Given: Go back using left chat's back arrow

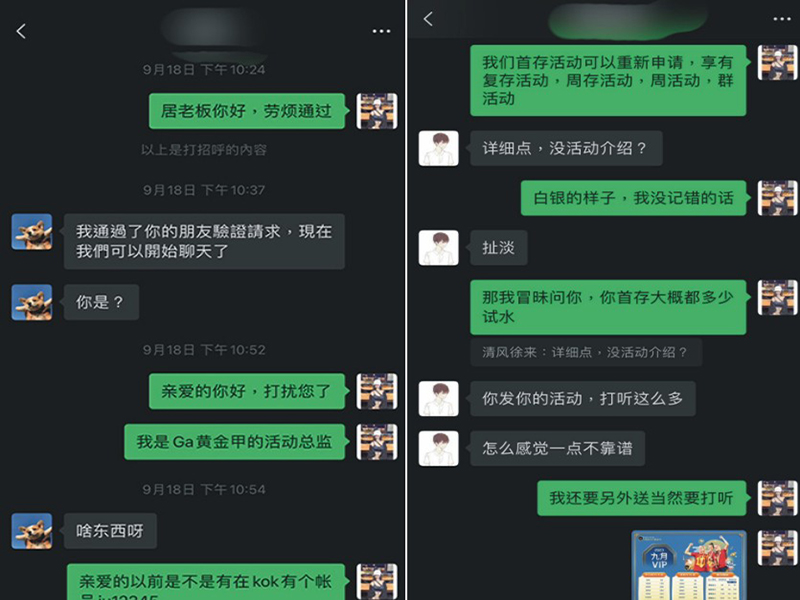Looking at the screenshot, I should tap(21, 31).
